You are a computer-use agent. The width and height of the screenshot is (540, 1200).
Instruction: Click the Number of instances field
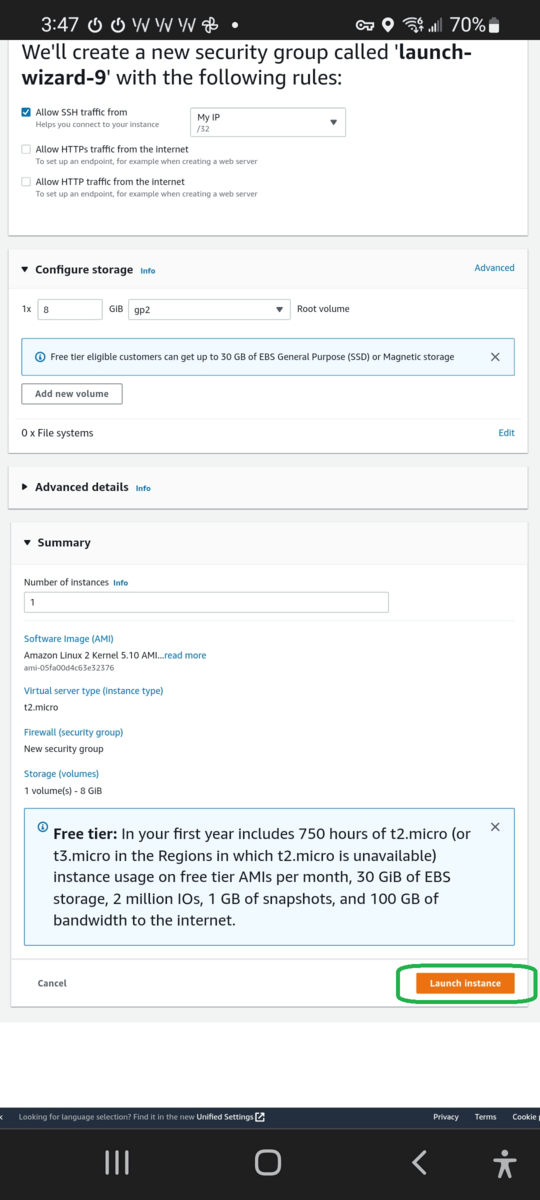[206, 602]
